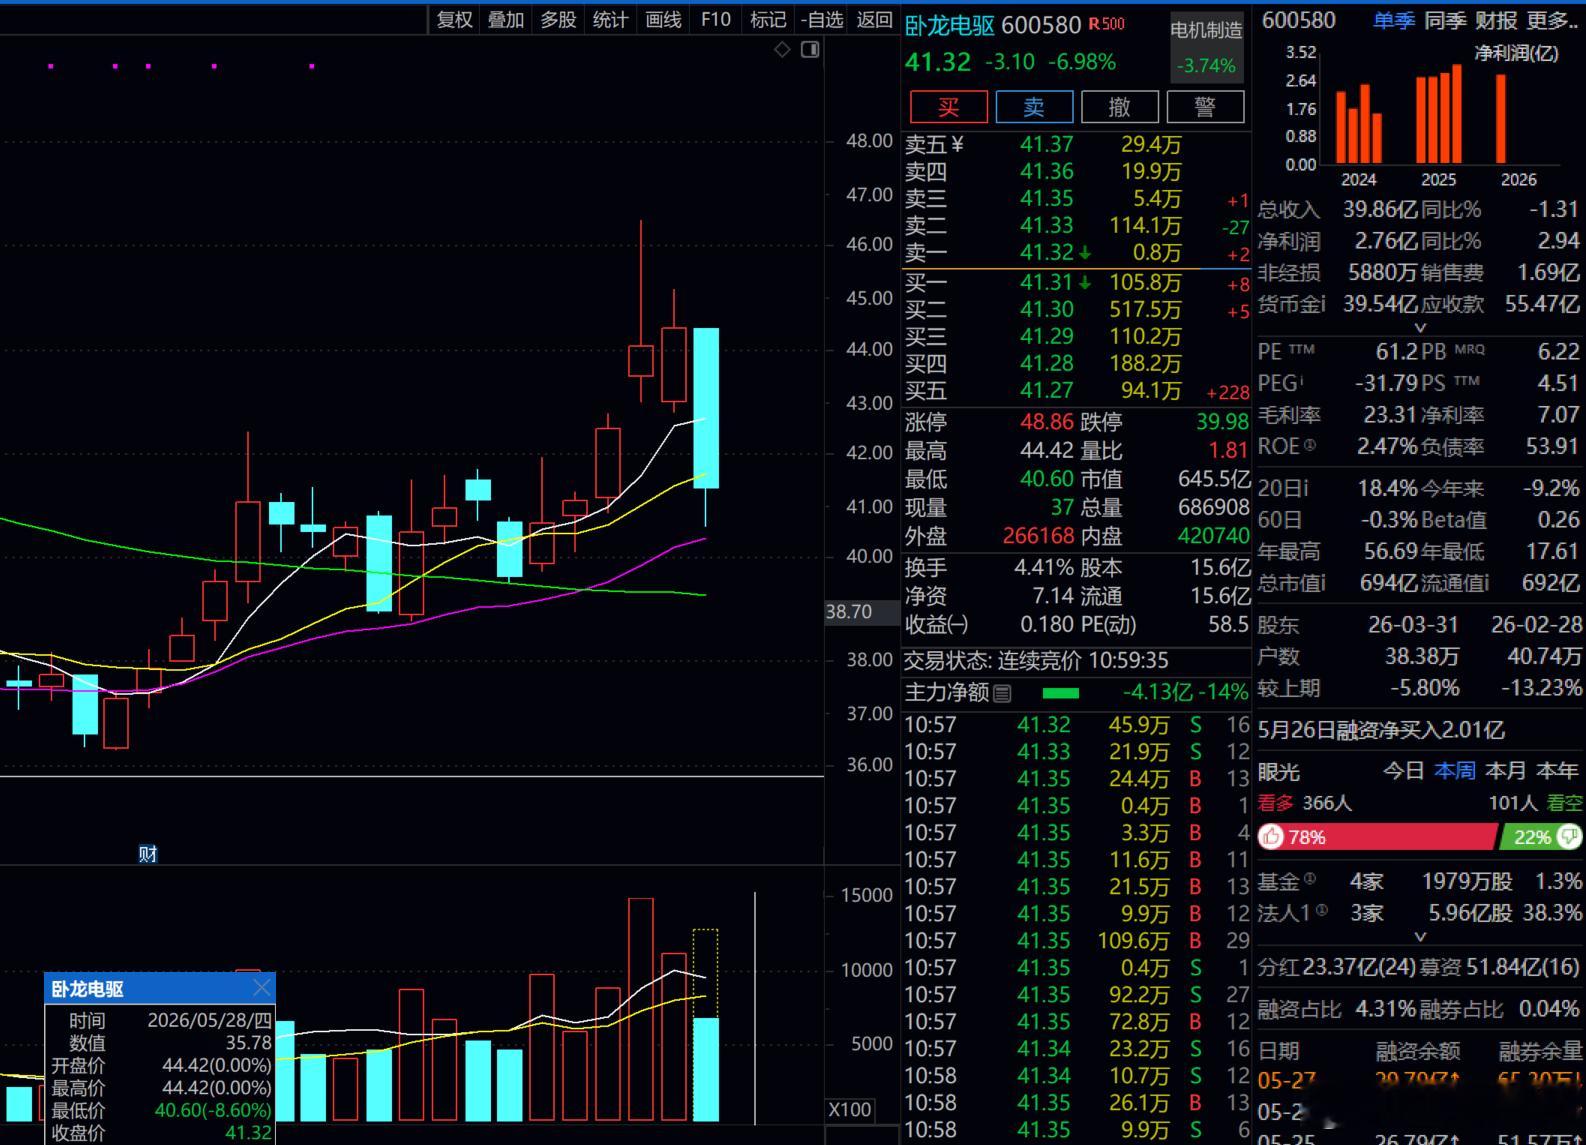Click the 财 financial marker on chart

tap(148, 854)
